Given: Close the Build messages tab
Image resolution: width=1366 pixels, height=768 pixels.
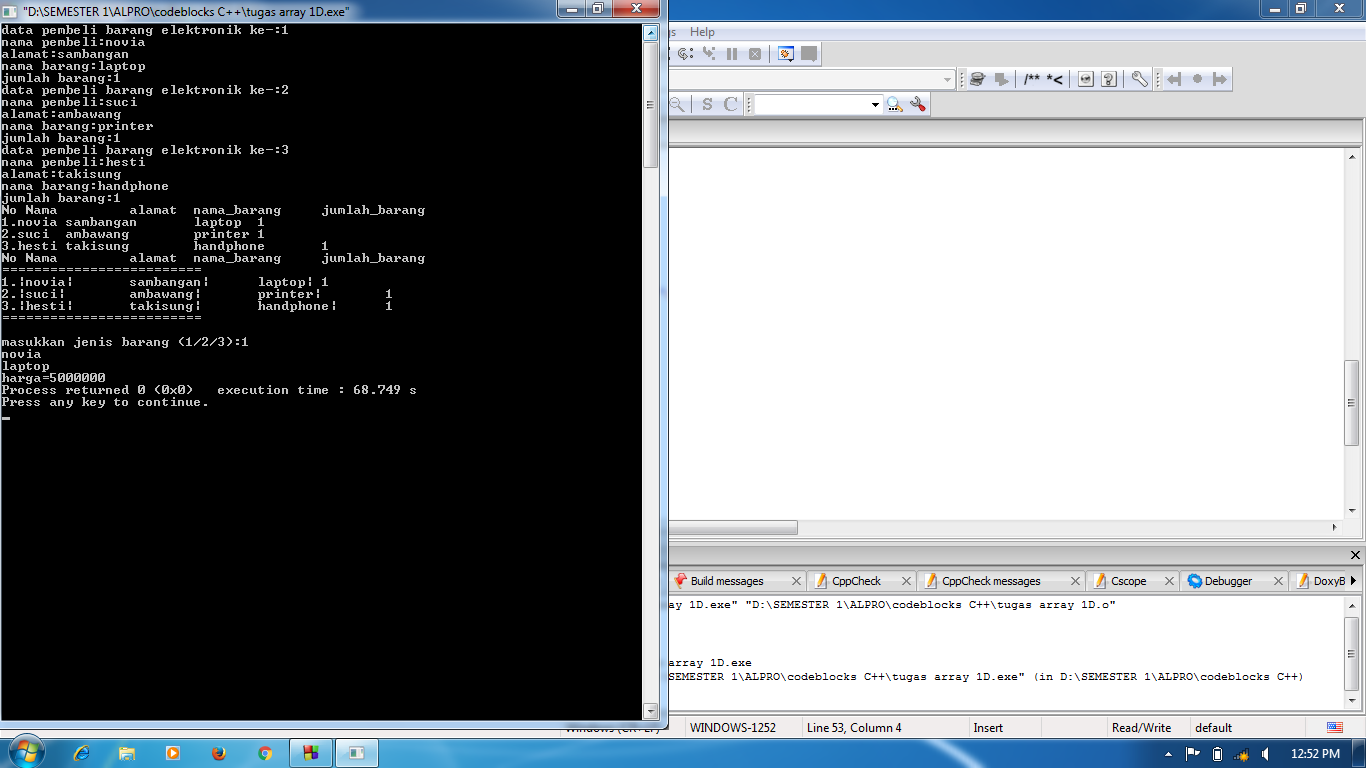Looking at the screenshot, I should (x=796, y=581).
